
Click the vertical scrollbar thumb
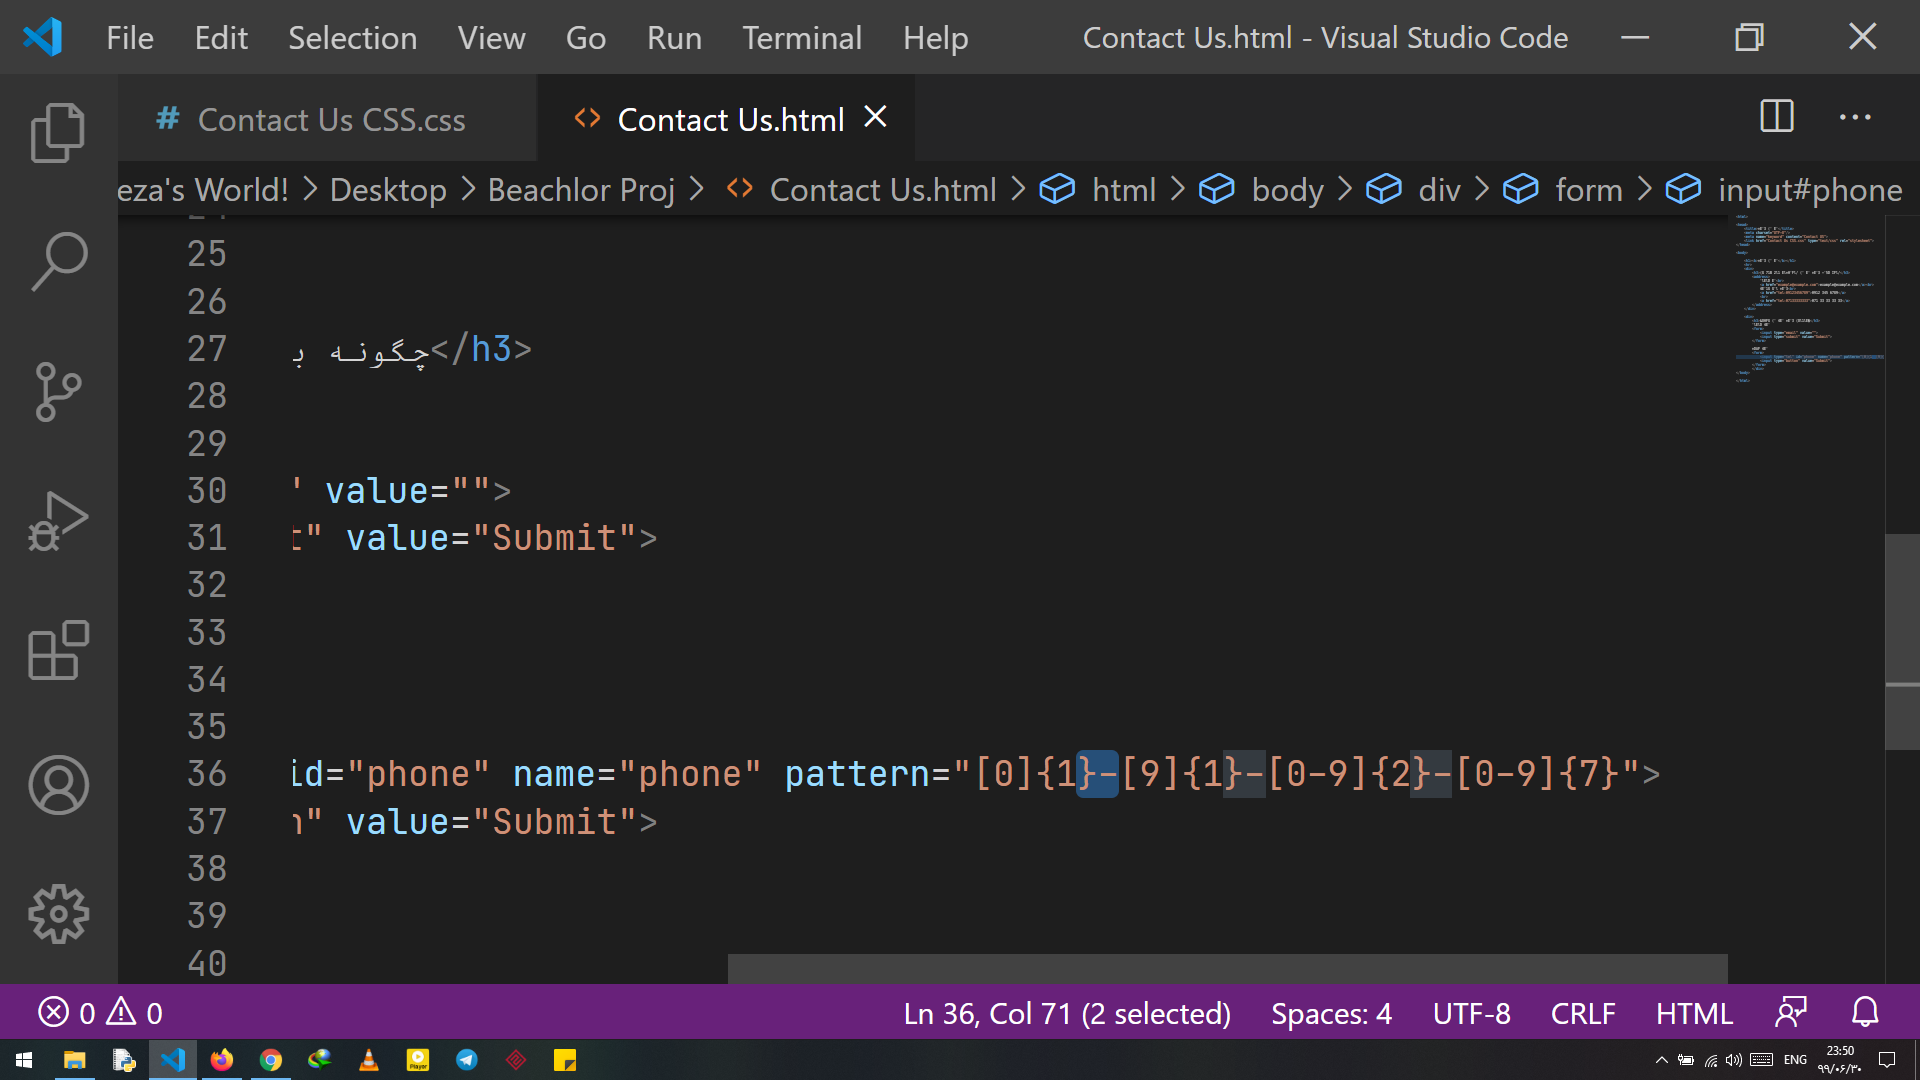click(x=1902, y=642)
